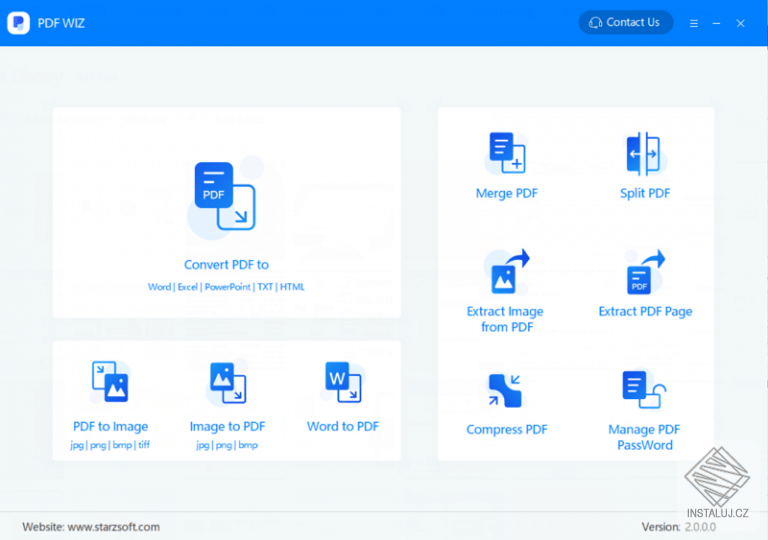Choose the Image to PDF icon
The width and height of the screenshot is (768, 540).
[228, 383]
